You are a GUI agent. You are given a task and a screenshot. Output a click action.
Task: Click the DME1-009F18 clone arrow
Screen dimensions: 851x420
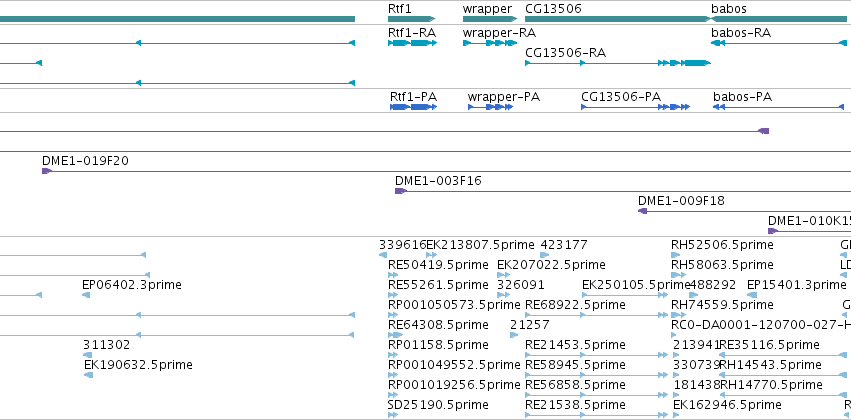pyautogui.click(x=643, y=211)
